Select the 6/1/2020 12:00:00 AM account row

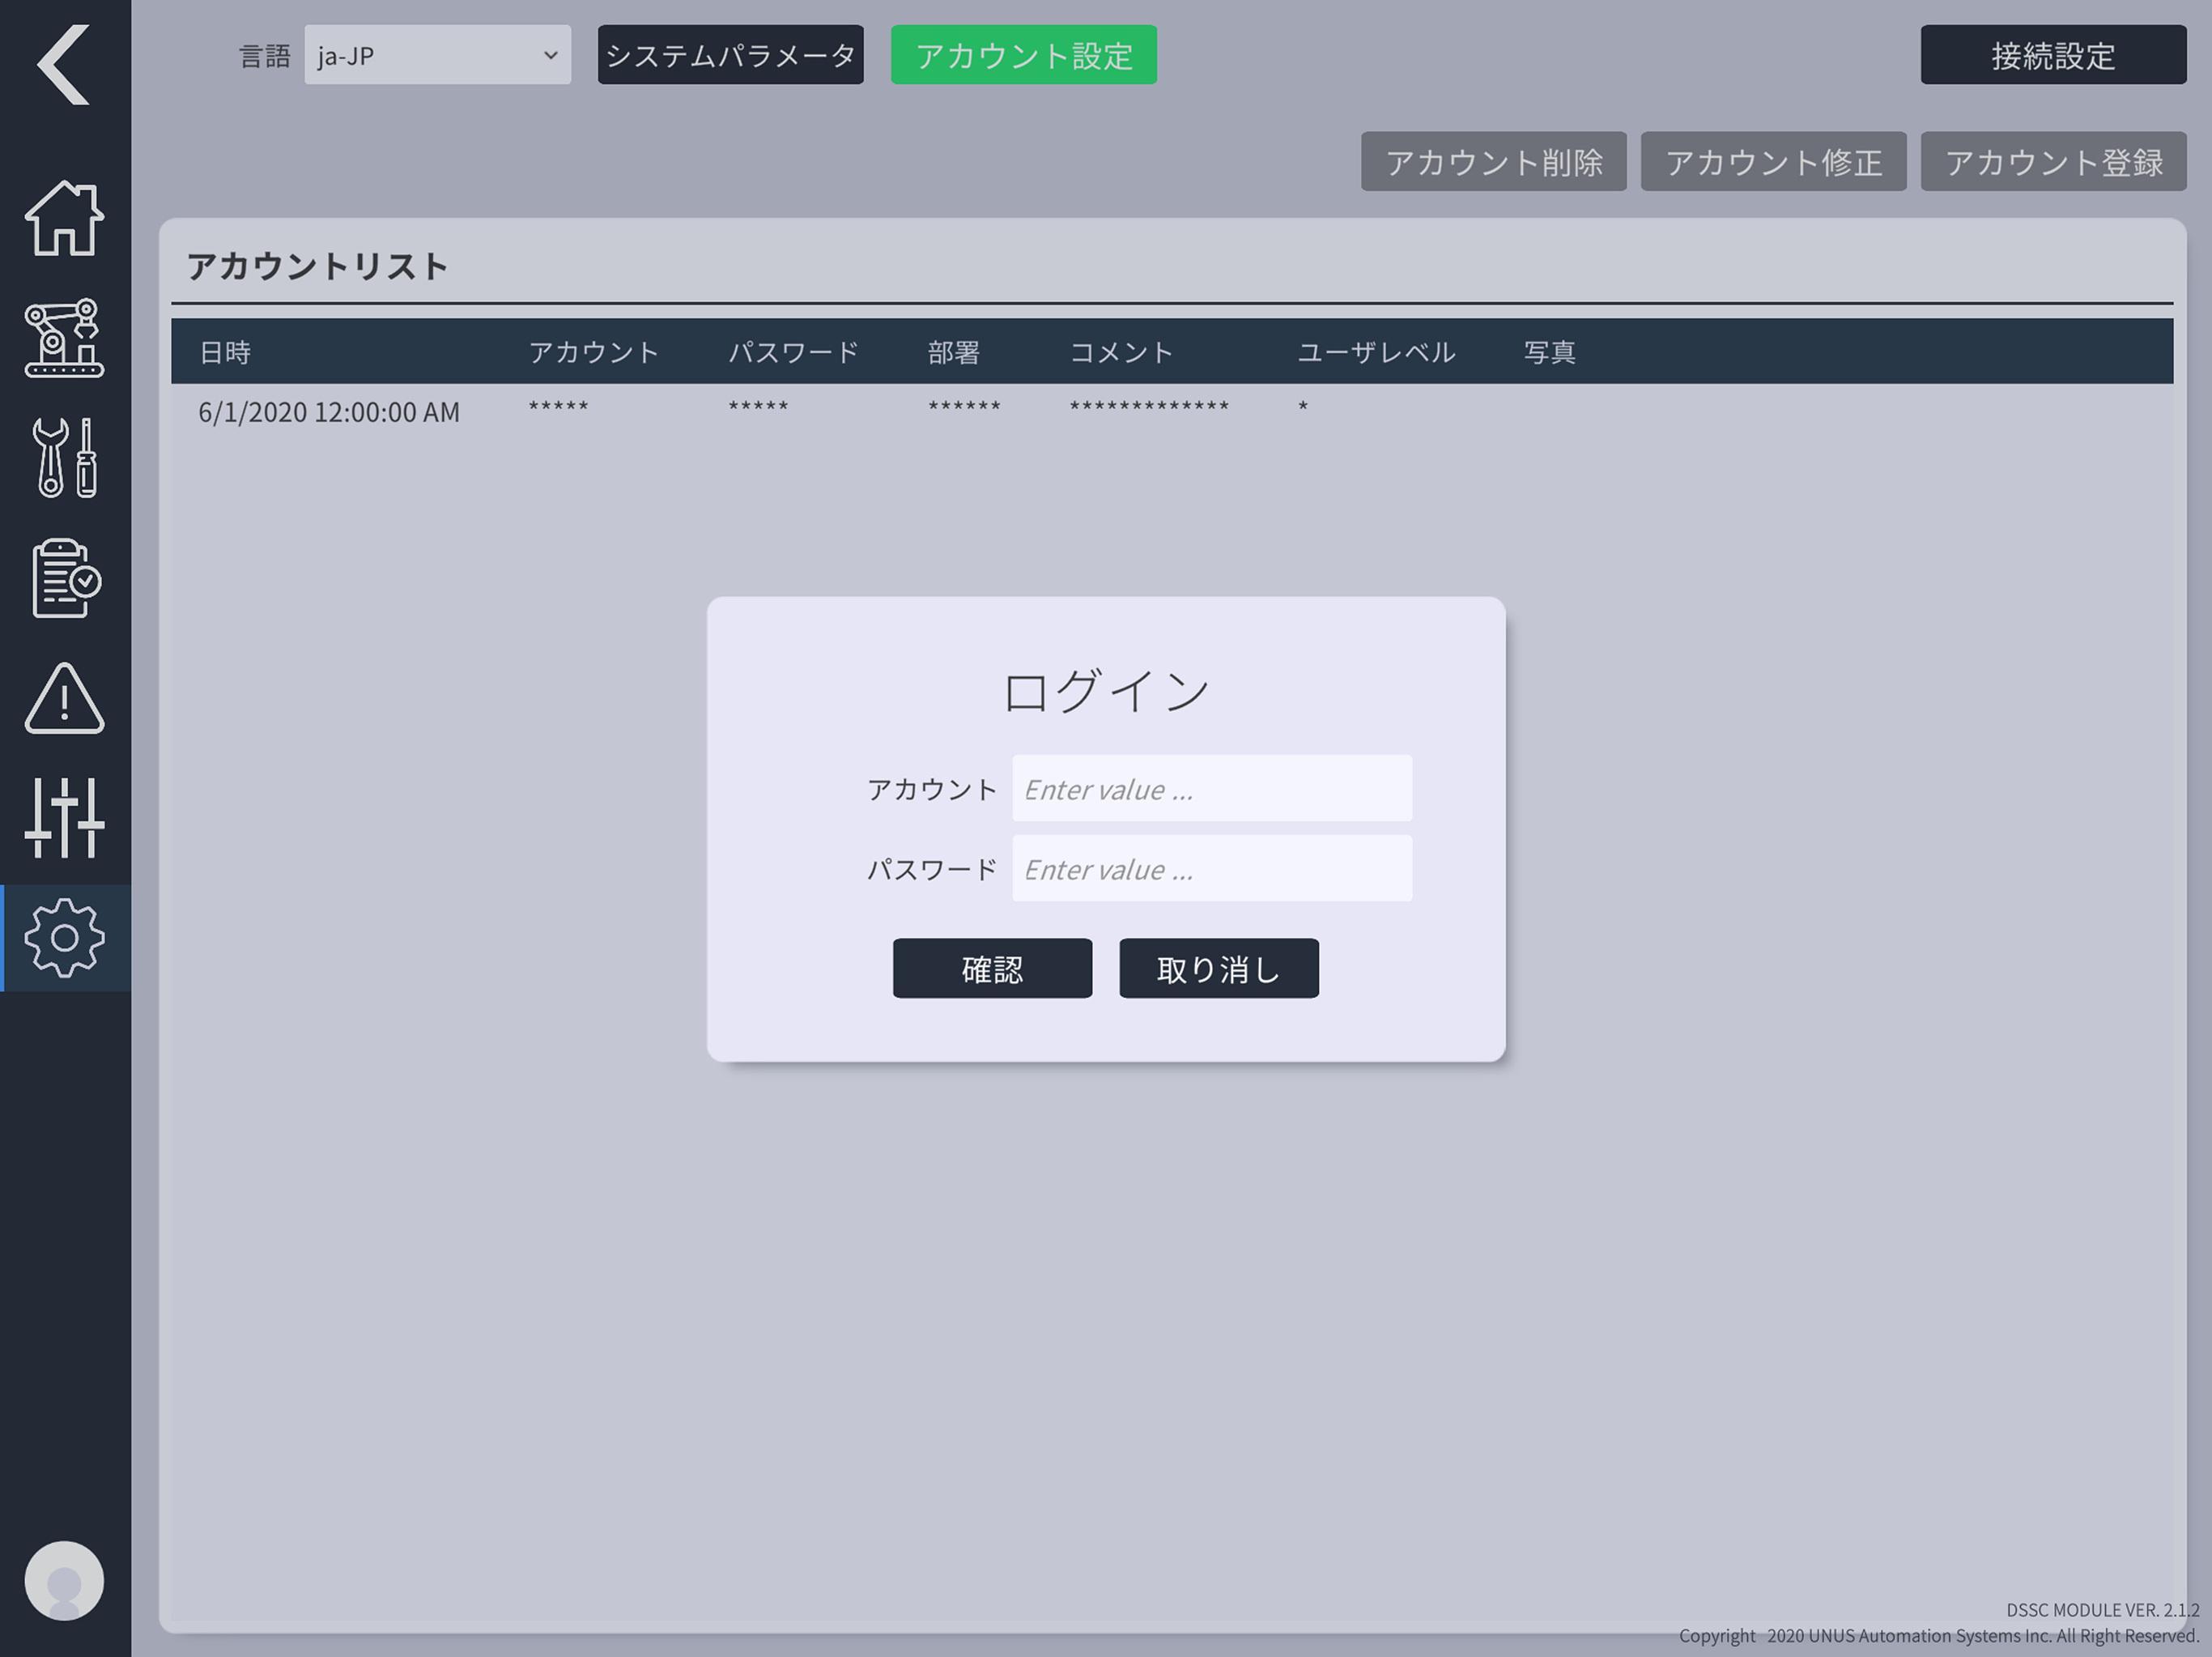(x=1172, y=411)
